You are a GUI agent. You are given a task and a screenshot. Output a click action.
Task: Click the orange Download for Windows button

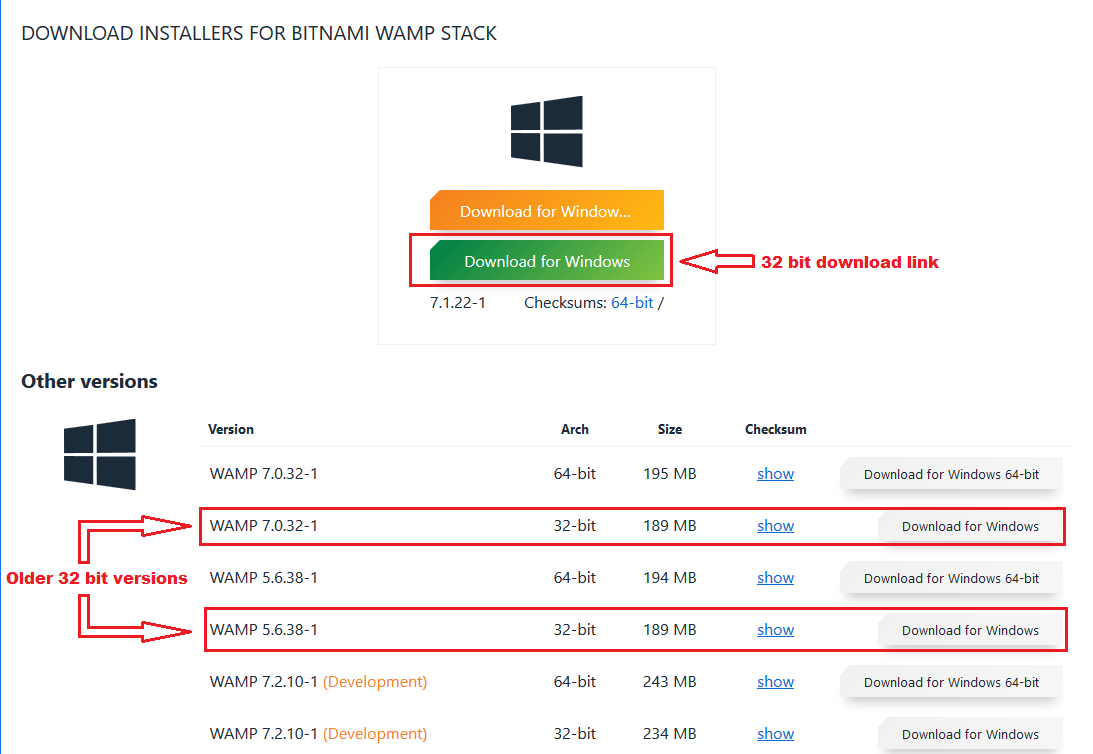(x=546, y=211)
